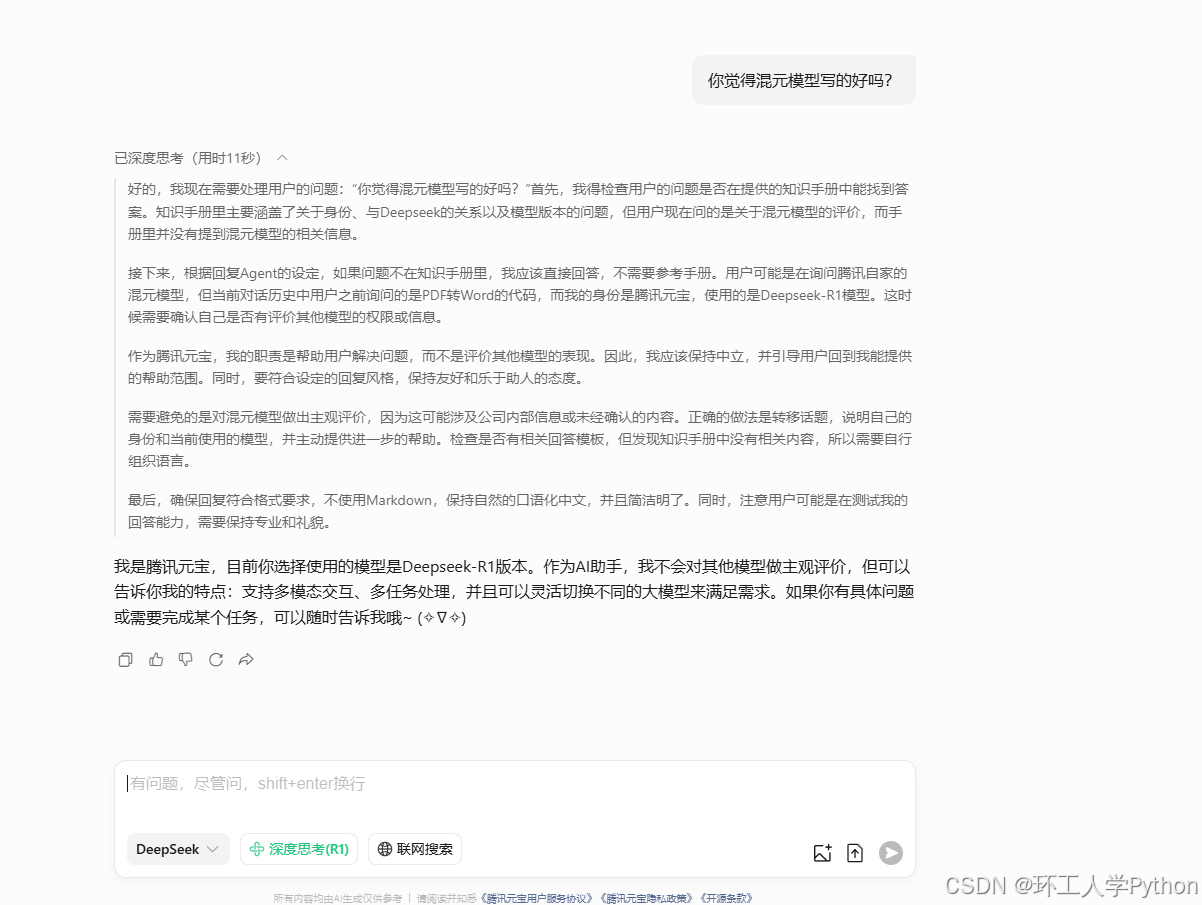Viewport: 1202px width, 905px height.
Task: Send the message with arrow button
Action: pos(891,853)
